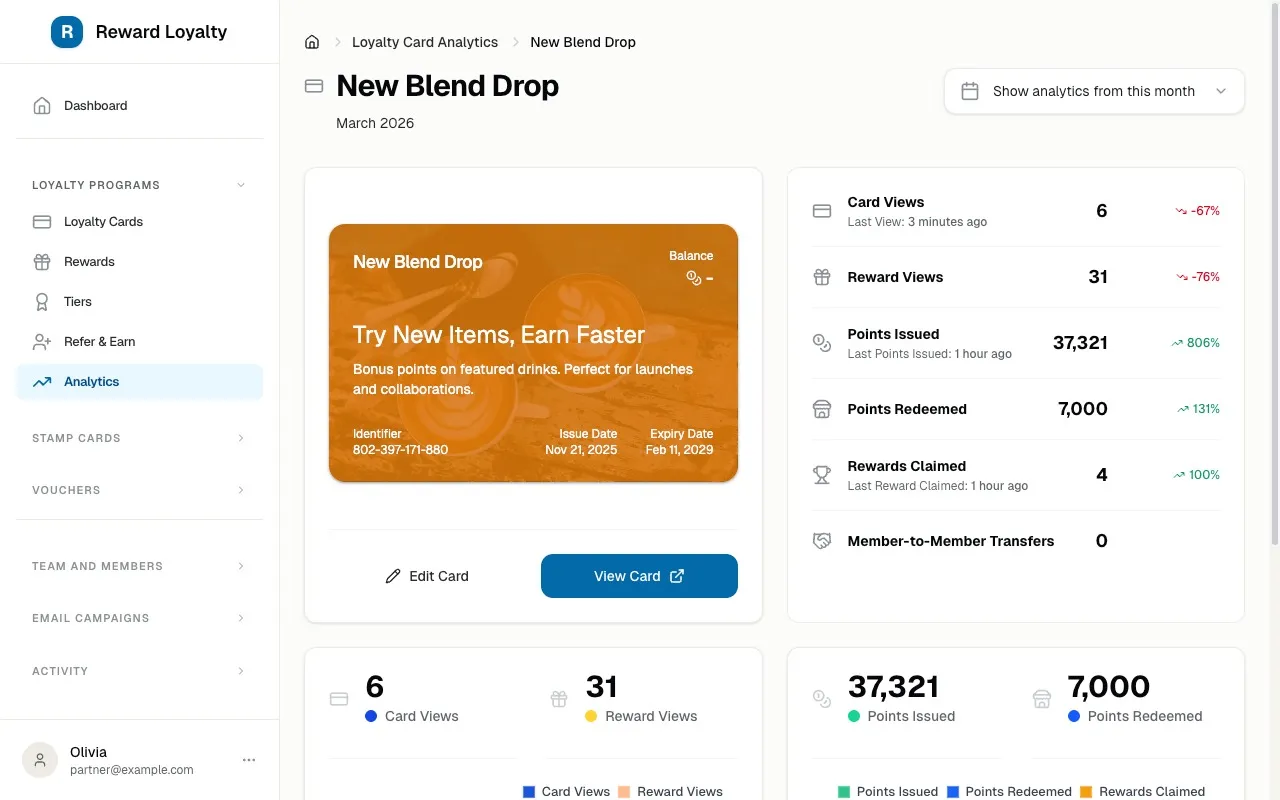This screenshot has height=800, width=1280.
Task: Click the home breadcrumb icon
Action: tap(311, 41)
